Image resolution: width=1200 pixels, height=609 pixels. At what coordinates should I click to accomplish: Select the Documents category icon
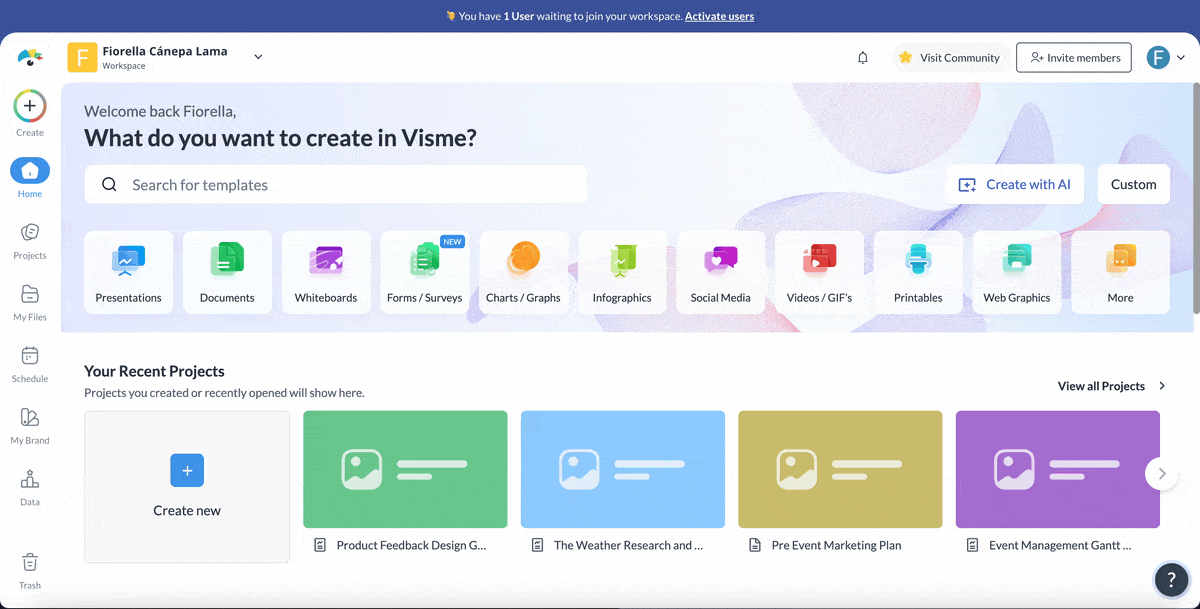(x=227, y=262)
